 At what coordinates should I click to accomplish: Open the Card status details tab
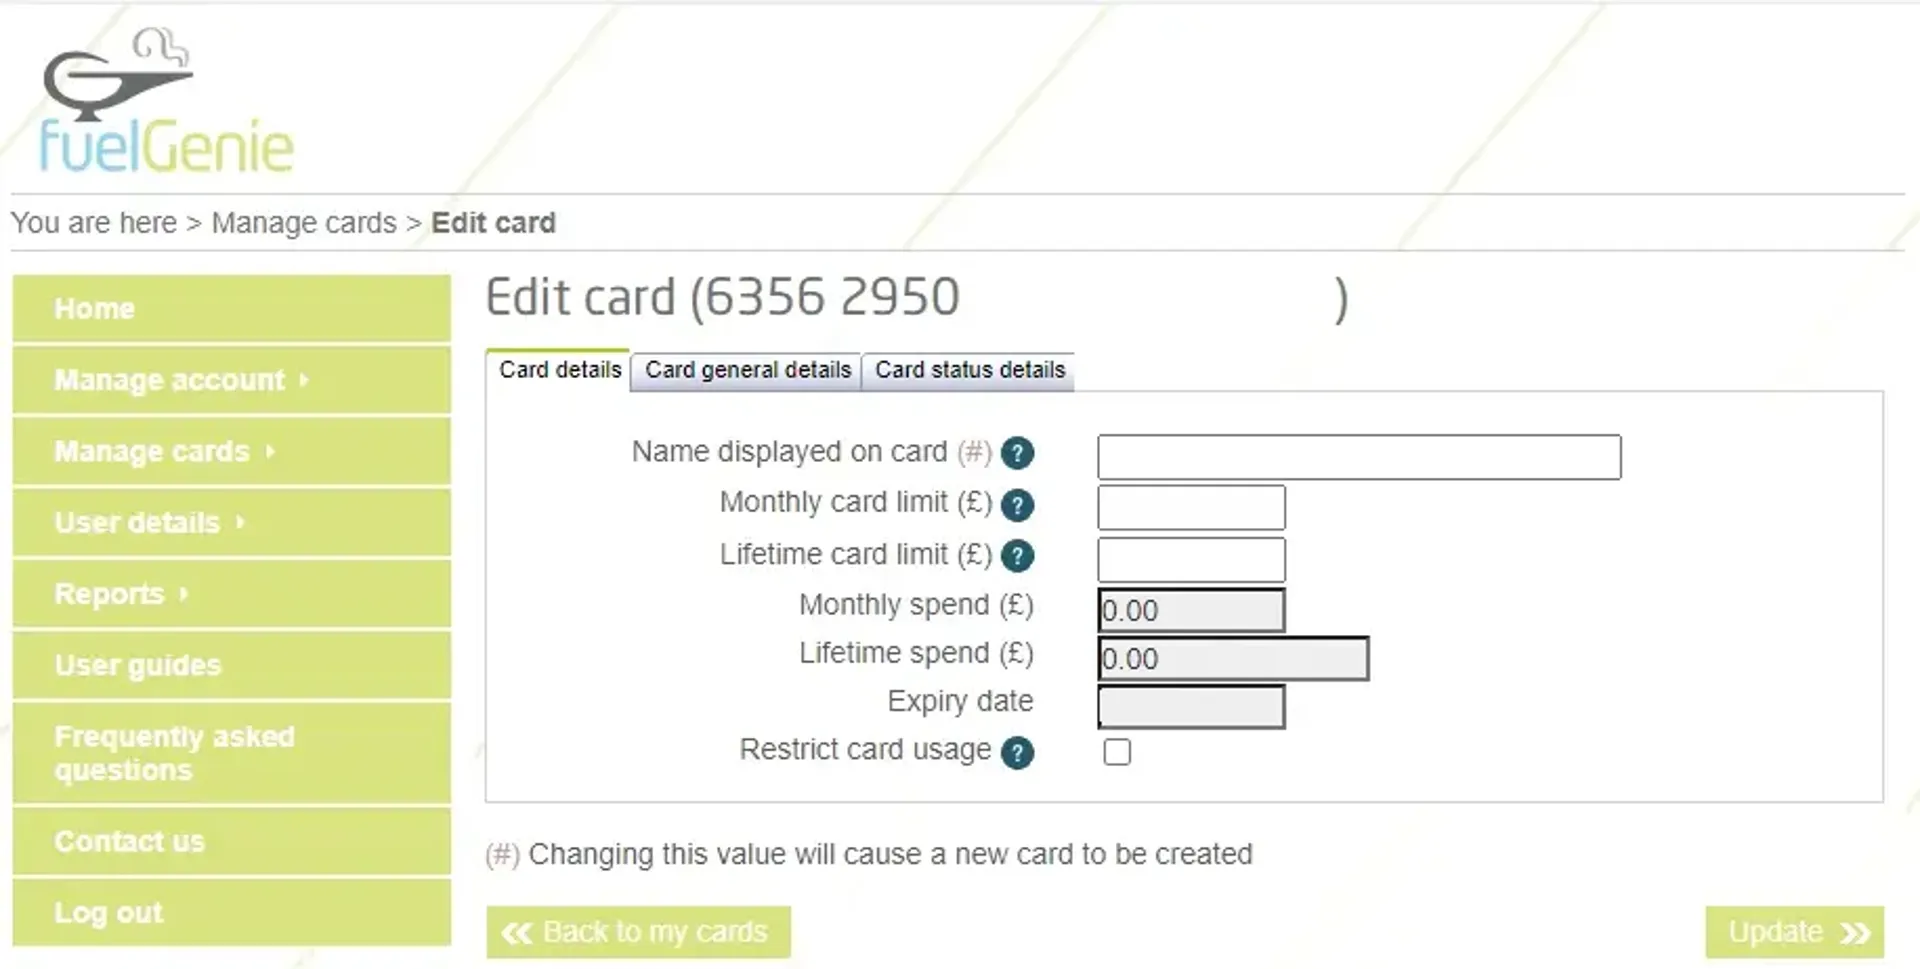coord(969,370)
